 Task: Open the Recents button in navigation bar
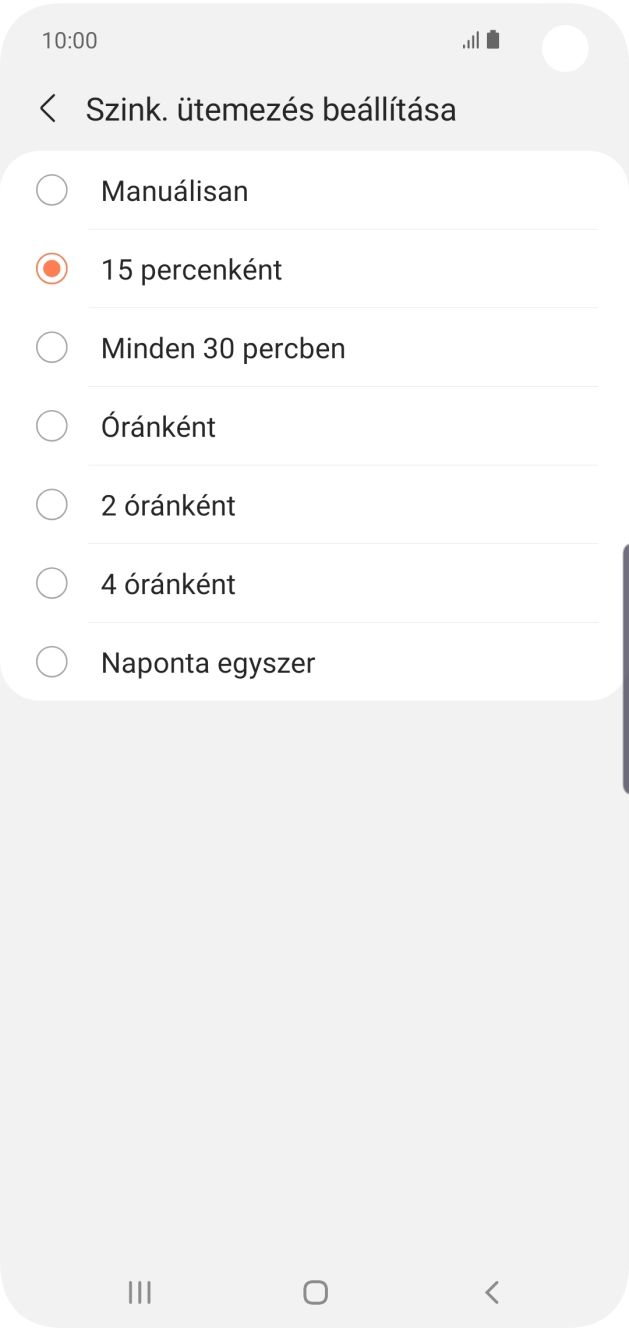click(138, 1292)
